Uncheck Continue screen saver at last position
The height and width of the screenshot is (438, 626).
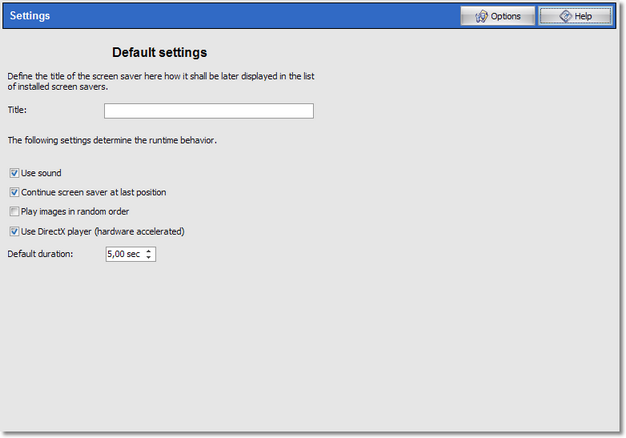click(14, 192)
